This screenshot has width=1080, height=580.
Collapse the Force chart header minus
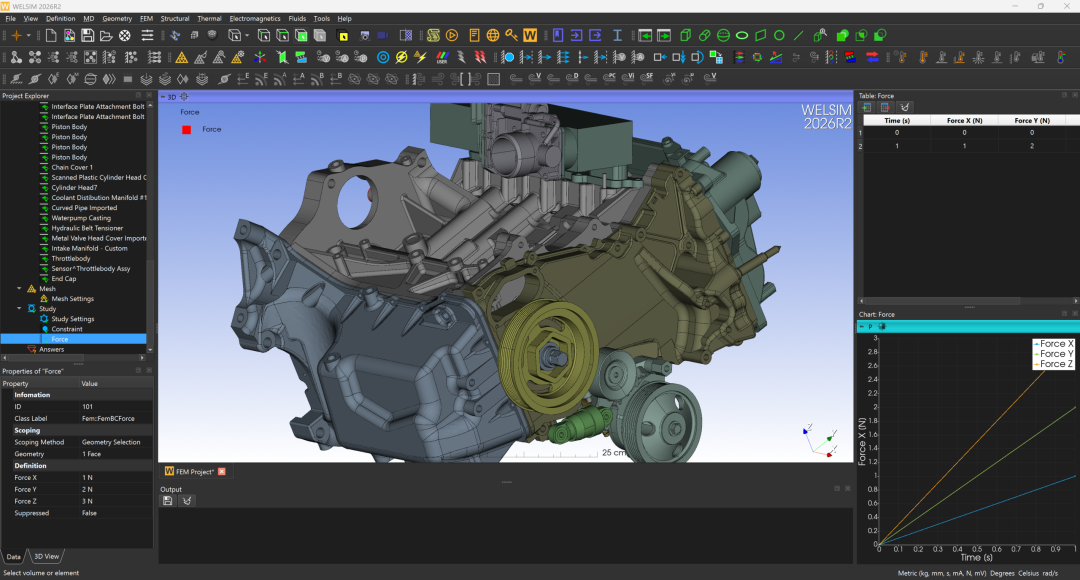862,327
